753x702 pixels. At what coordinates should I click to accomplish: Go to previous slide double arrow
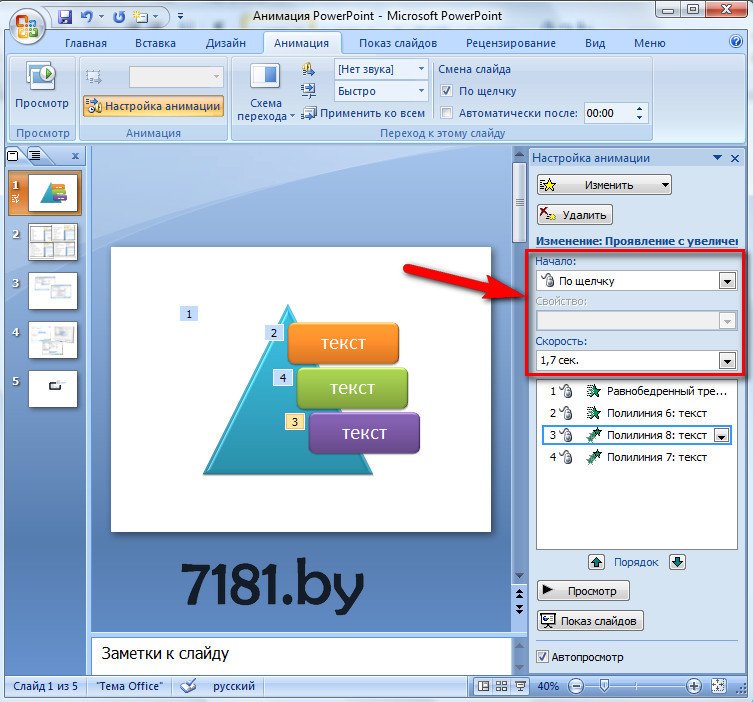click(x=519, y=593)
